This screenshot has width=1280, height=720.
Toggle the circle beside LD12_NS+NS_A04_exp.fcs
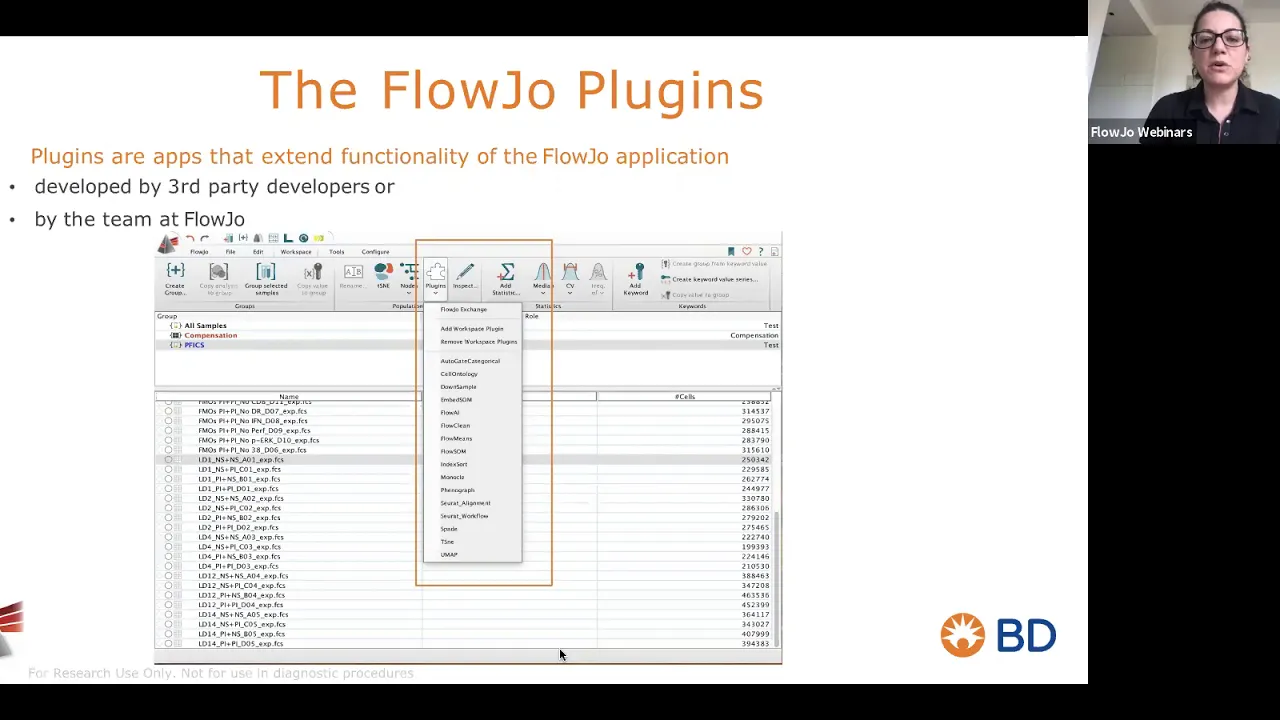(x=168, y=576)
